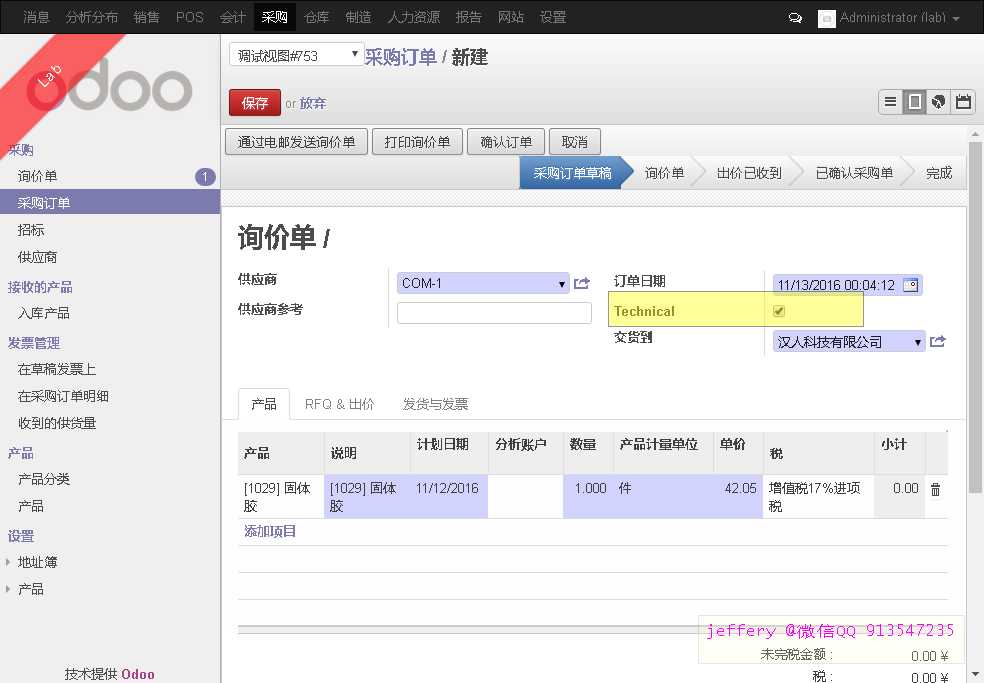Click the Odoo logo
Image resolution: width=984 pixels, height=683 pixels.
(110, 85)
